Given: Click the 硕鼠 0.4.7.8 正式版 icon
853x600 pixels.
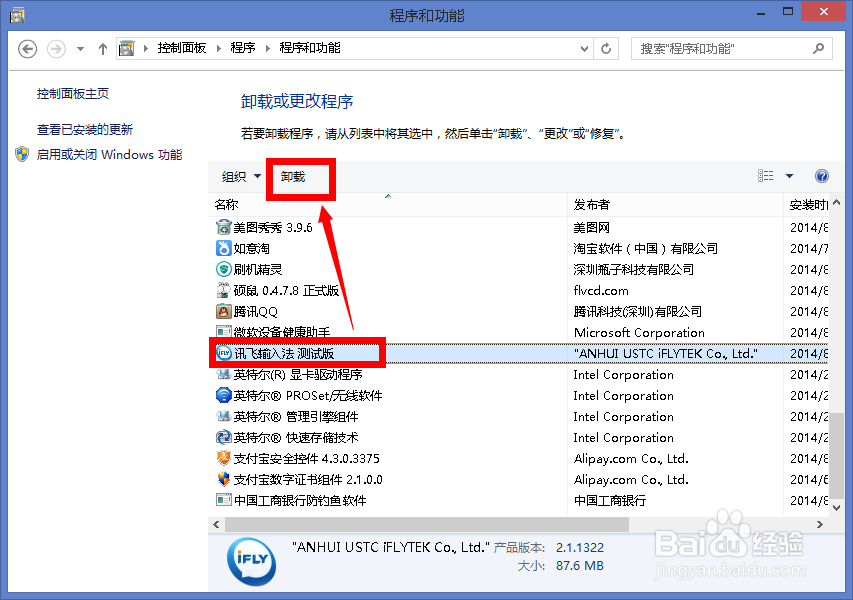Looking at the screenshot, I should pos(222,290).
